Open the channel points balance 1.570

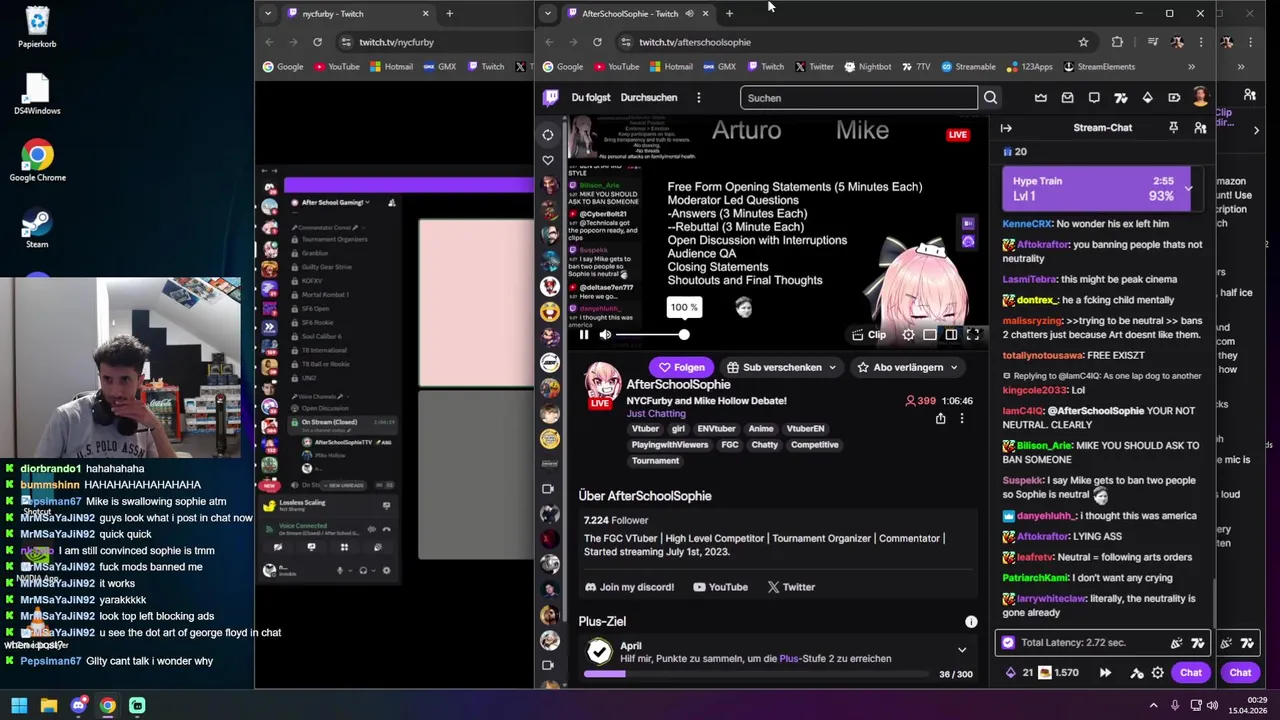[x=1060, y=673]
